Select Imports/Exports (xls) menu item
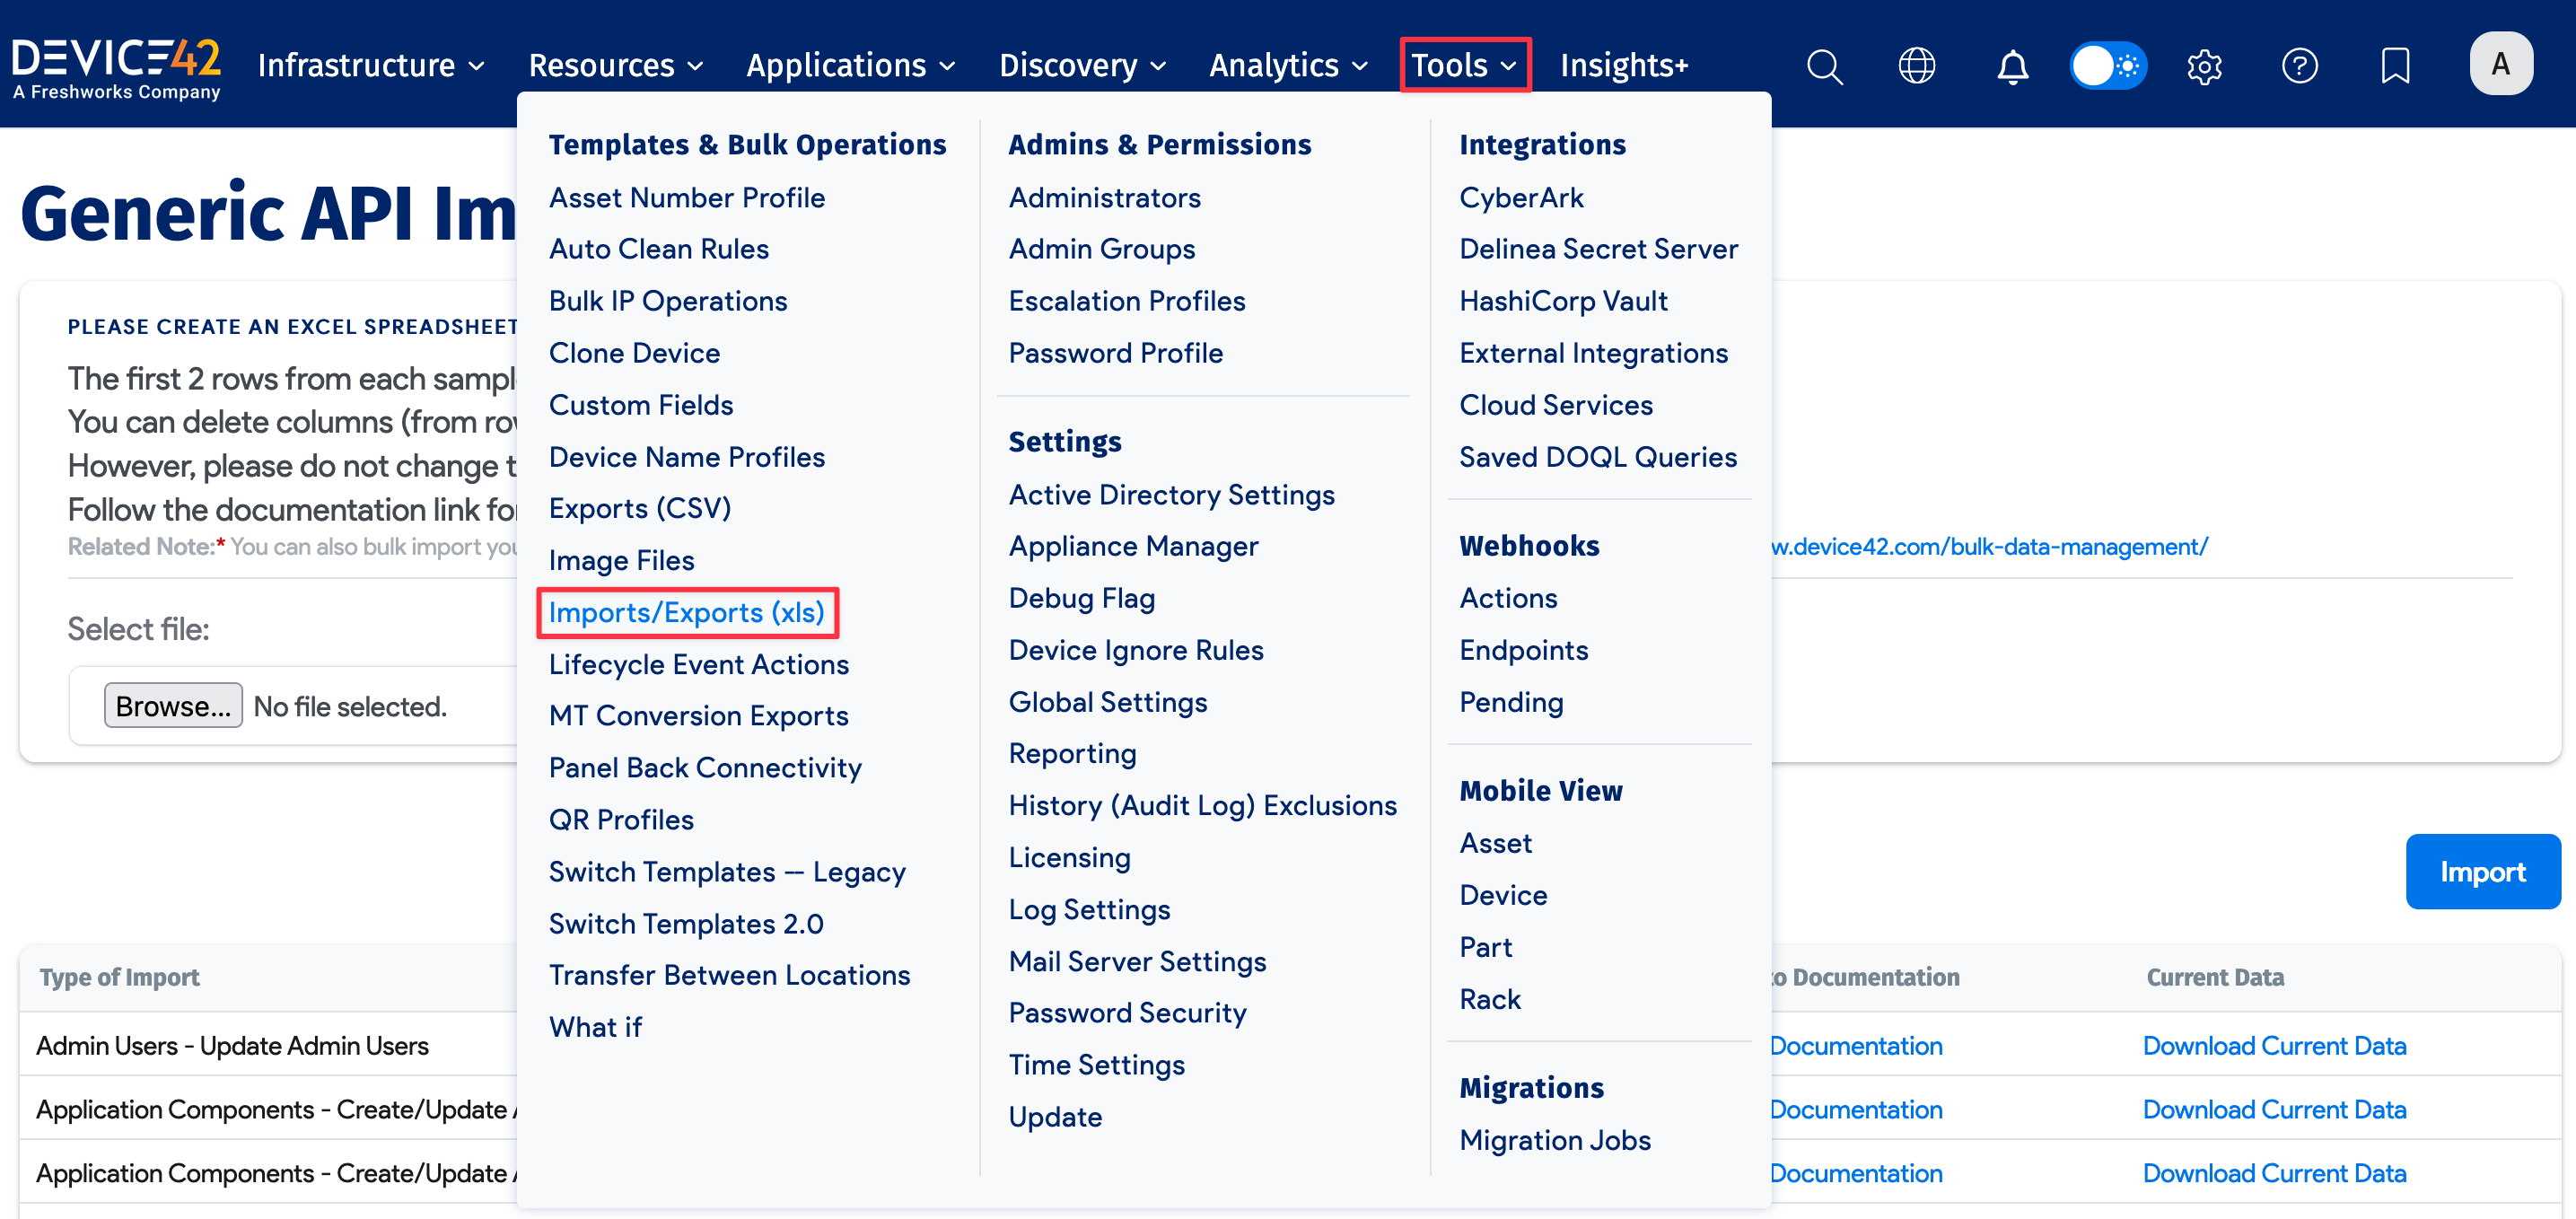 tap(686, 613)
